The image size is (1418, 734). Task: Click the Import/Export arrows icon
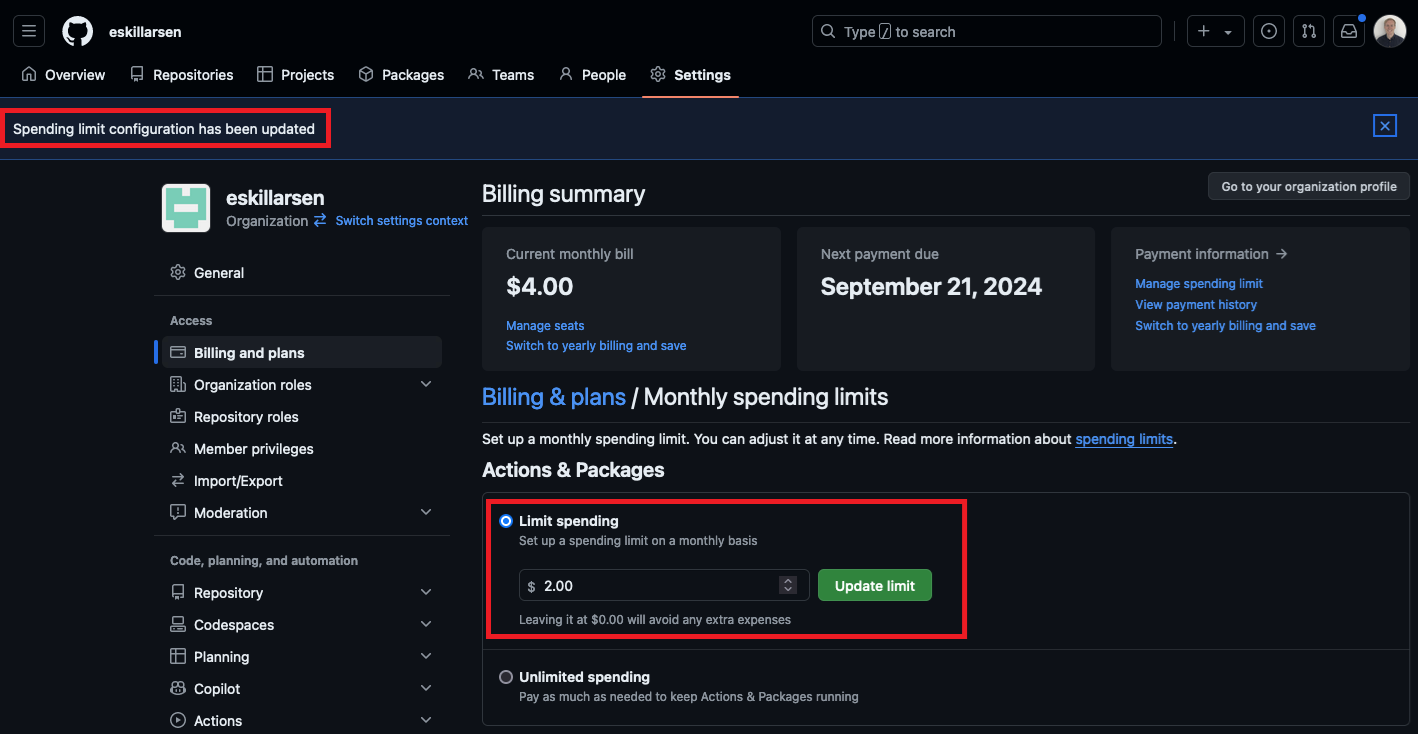(x=178, y=481)
